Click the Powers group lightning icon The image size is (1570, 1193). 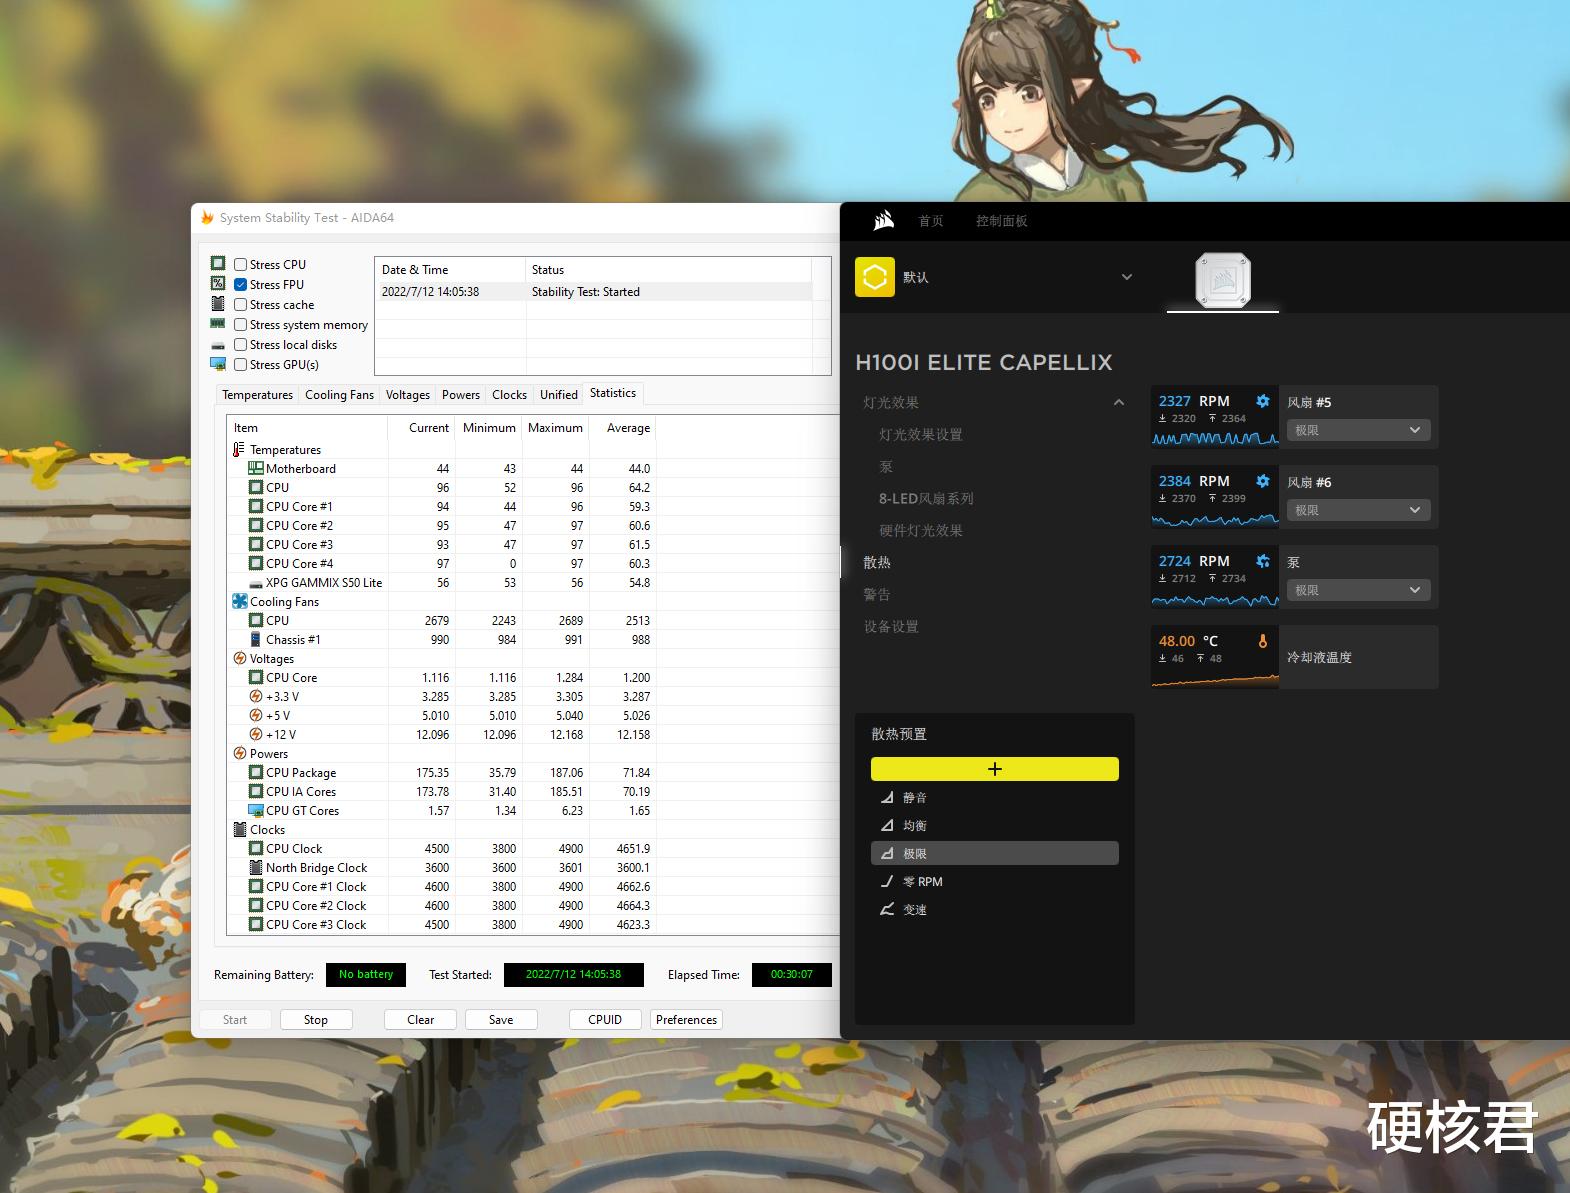point(240,753)
